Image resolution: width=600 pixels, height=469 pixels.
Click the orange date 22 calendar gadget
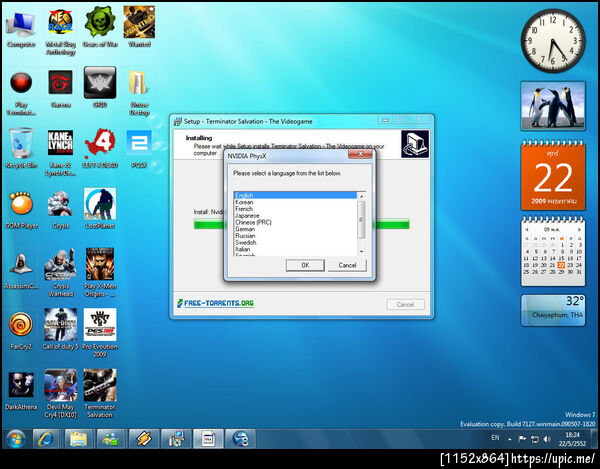point(553,176)
